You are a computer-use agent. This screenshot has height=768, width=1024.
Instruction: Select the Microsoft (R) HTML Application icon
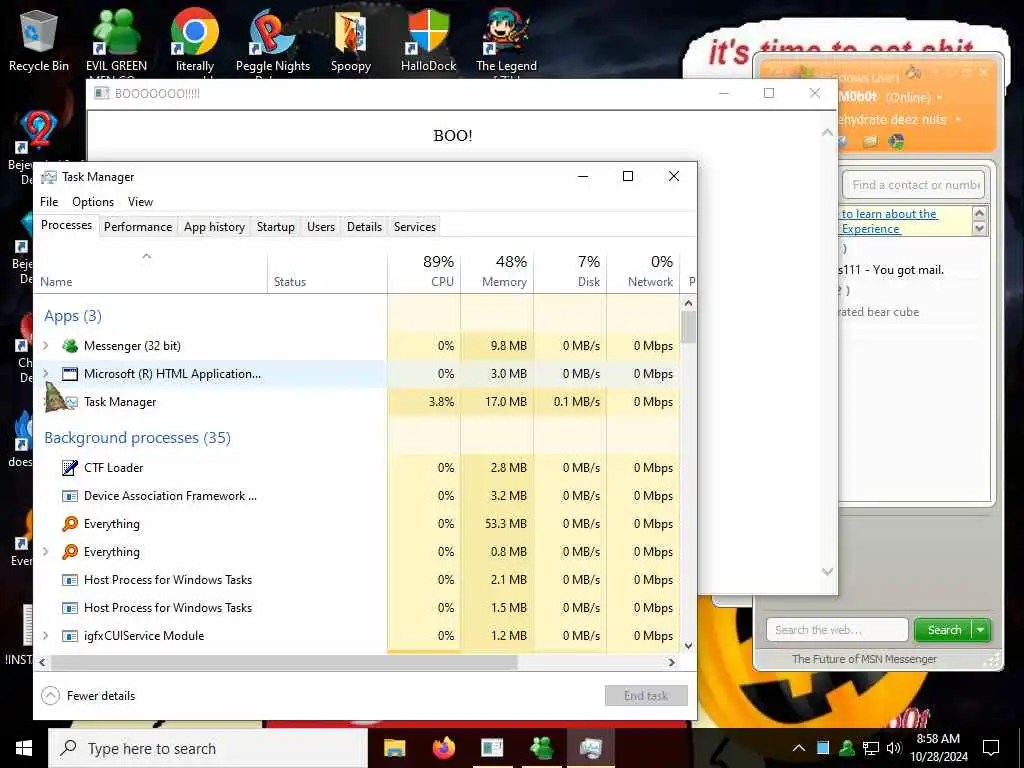(x=70, y=374)
